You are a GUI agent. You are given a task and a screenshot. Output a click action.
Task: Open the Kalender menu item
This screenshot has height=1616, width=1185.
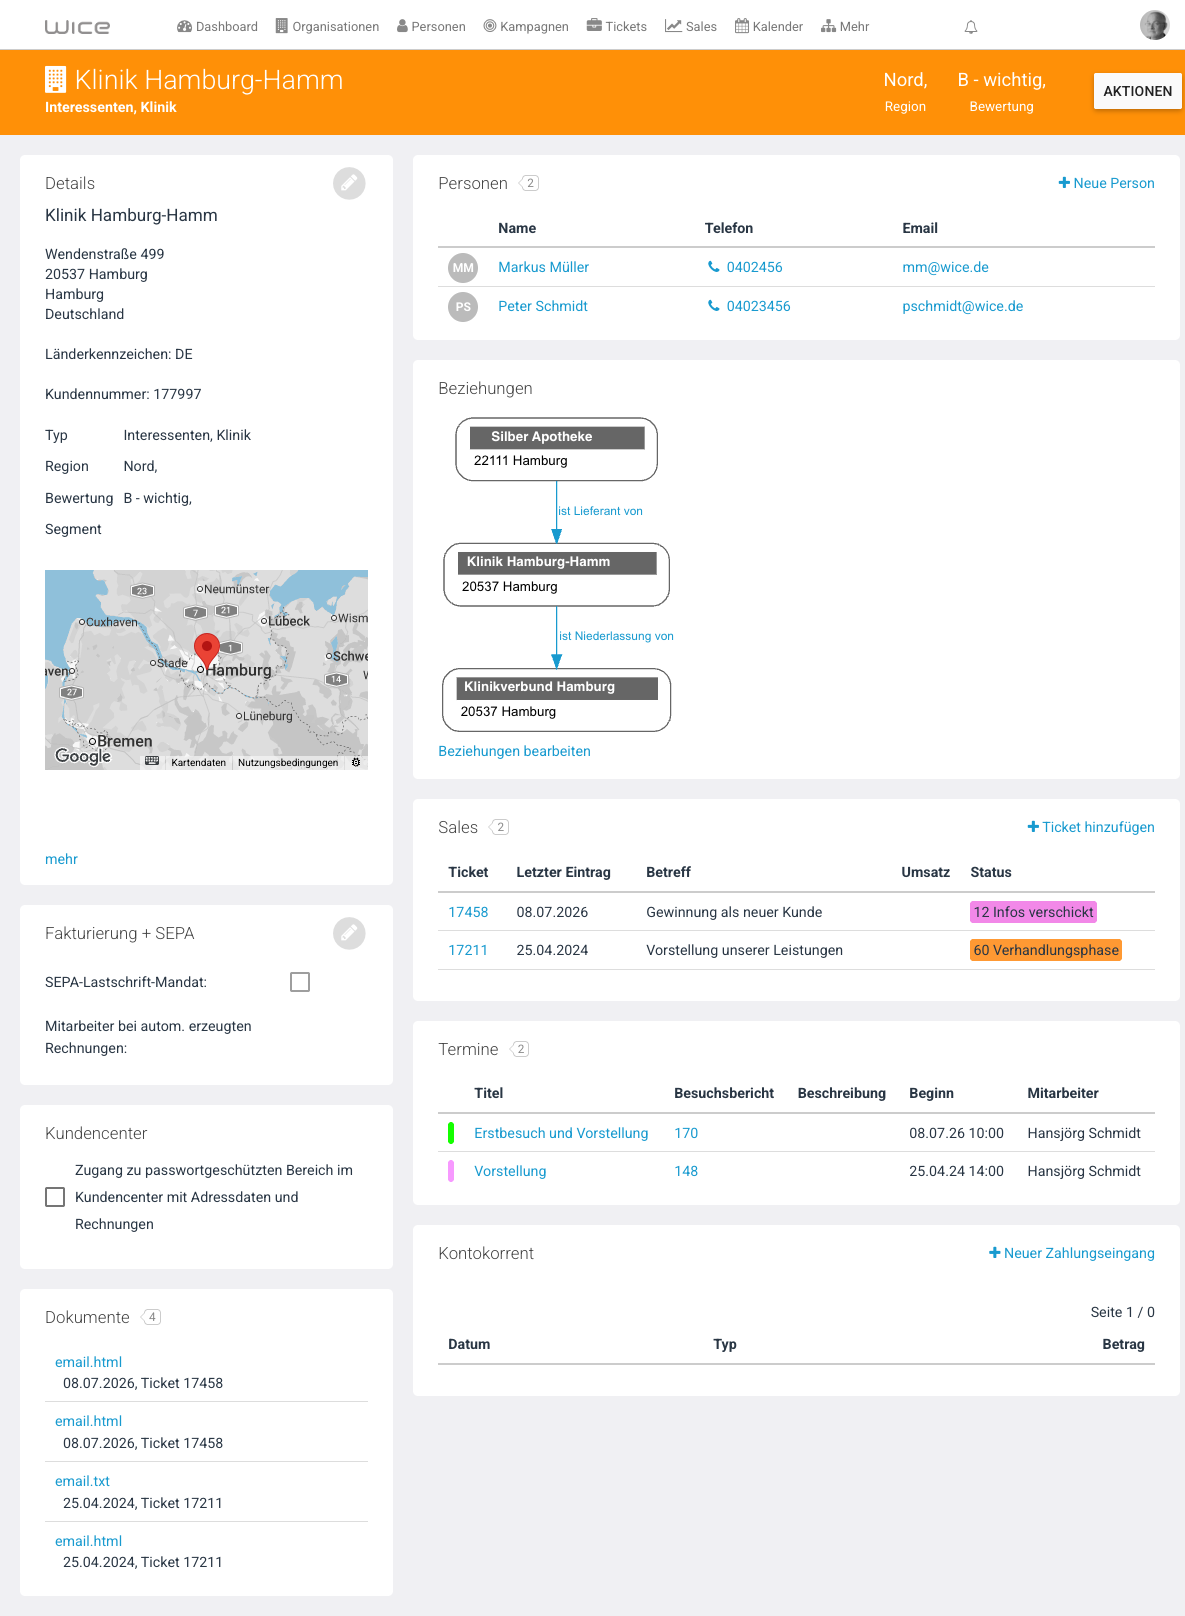(x=769, y=27)
